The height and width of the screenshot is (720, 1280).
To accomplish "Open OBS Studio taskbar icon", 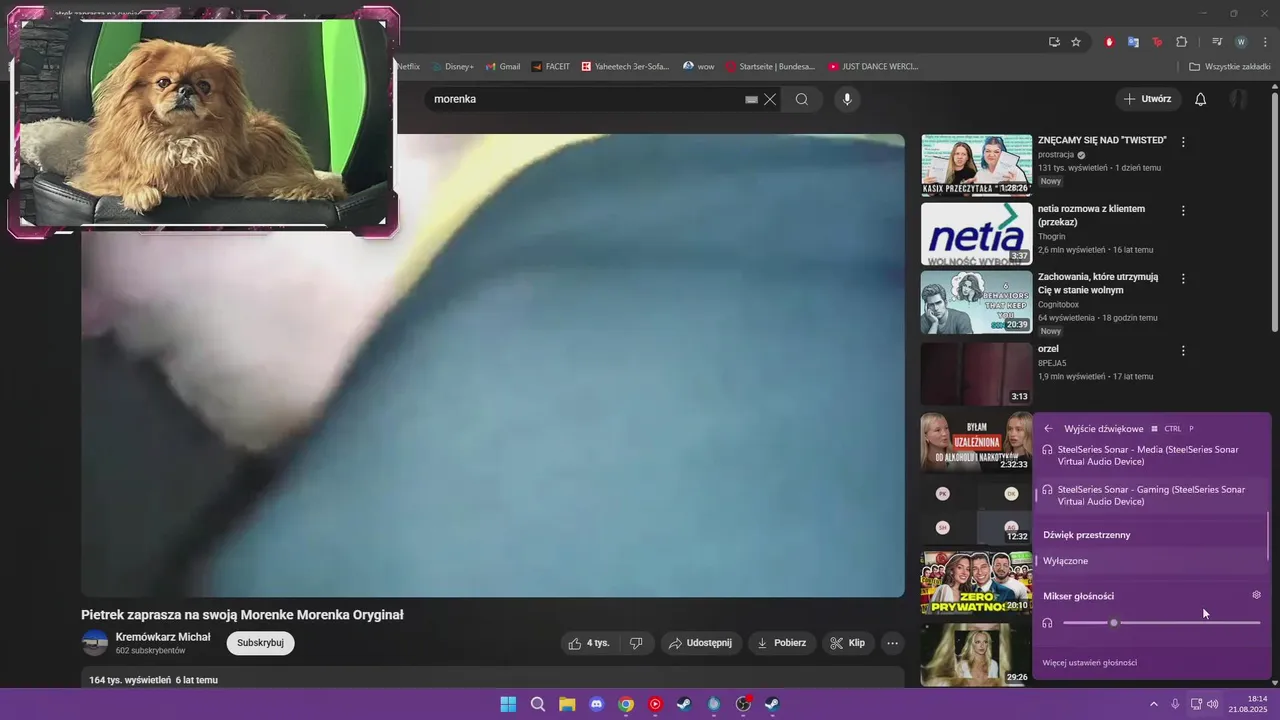I will 743,704.
